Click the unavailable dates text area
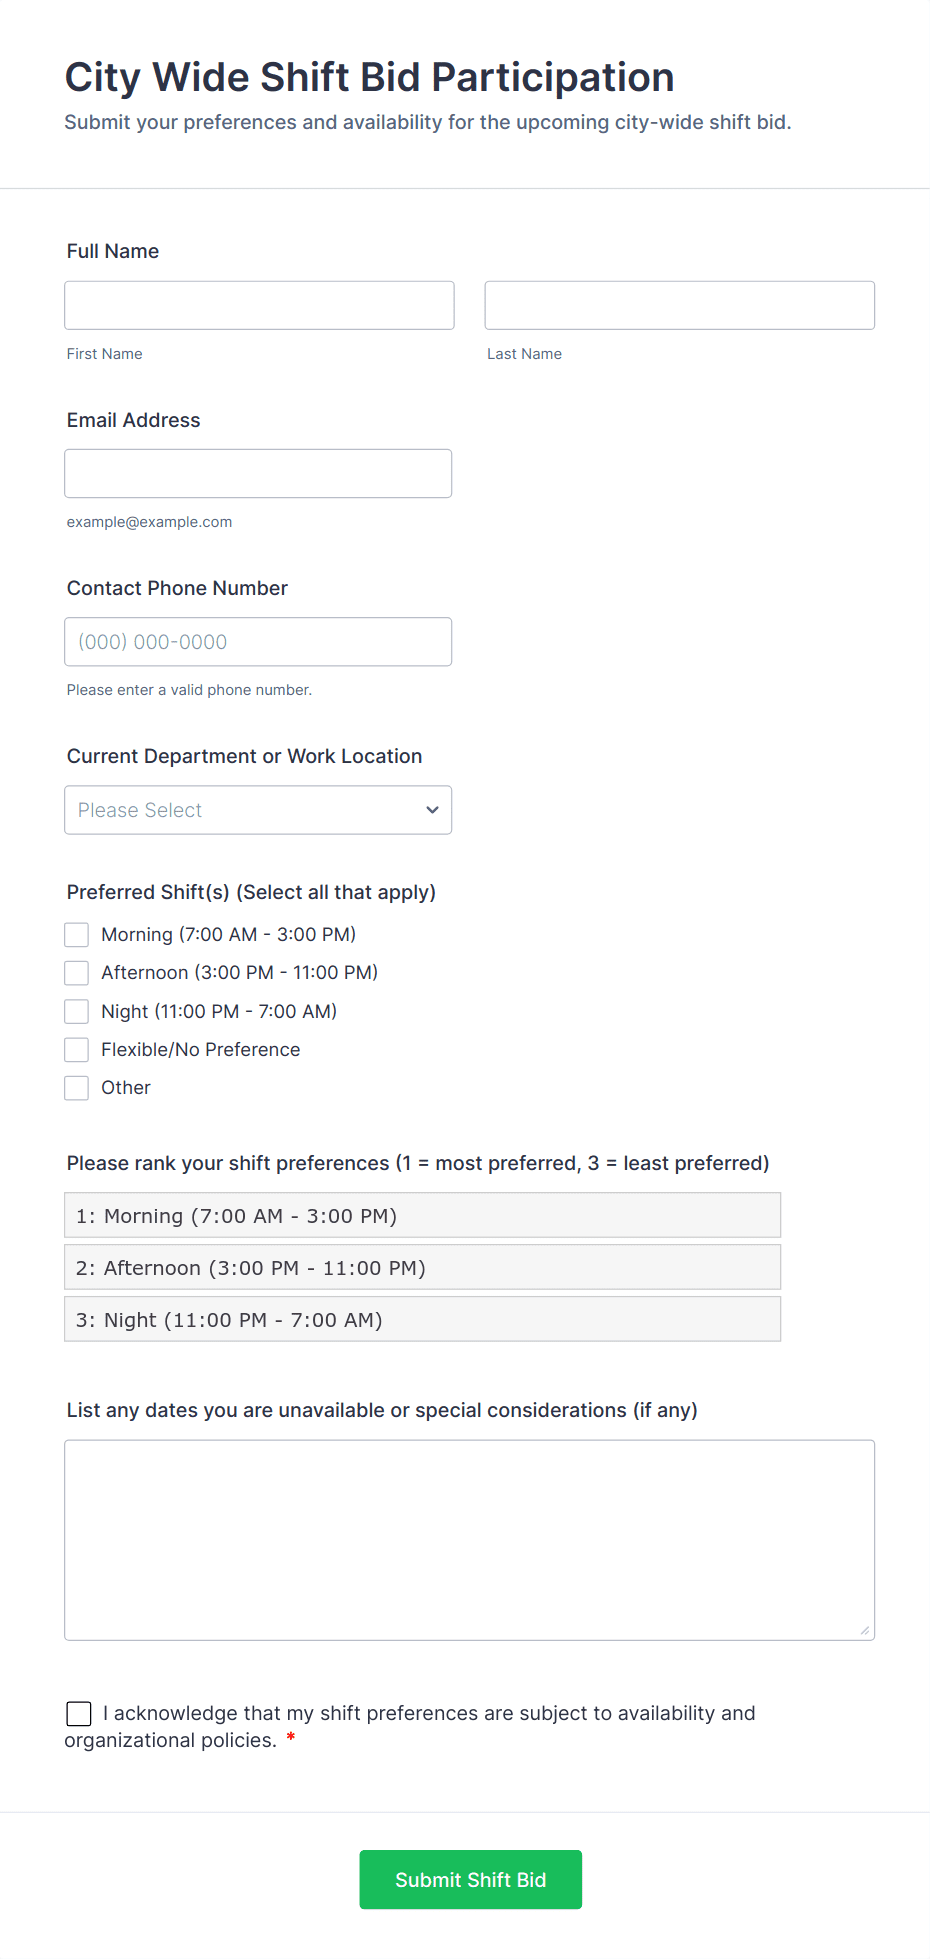The image size is (930, 1959). click(469, 1539)
